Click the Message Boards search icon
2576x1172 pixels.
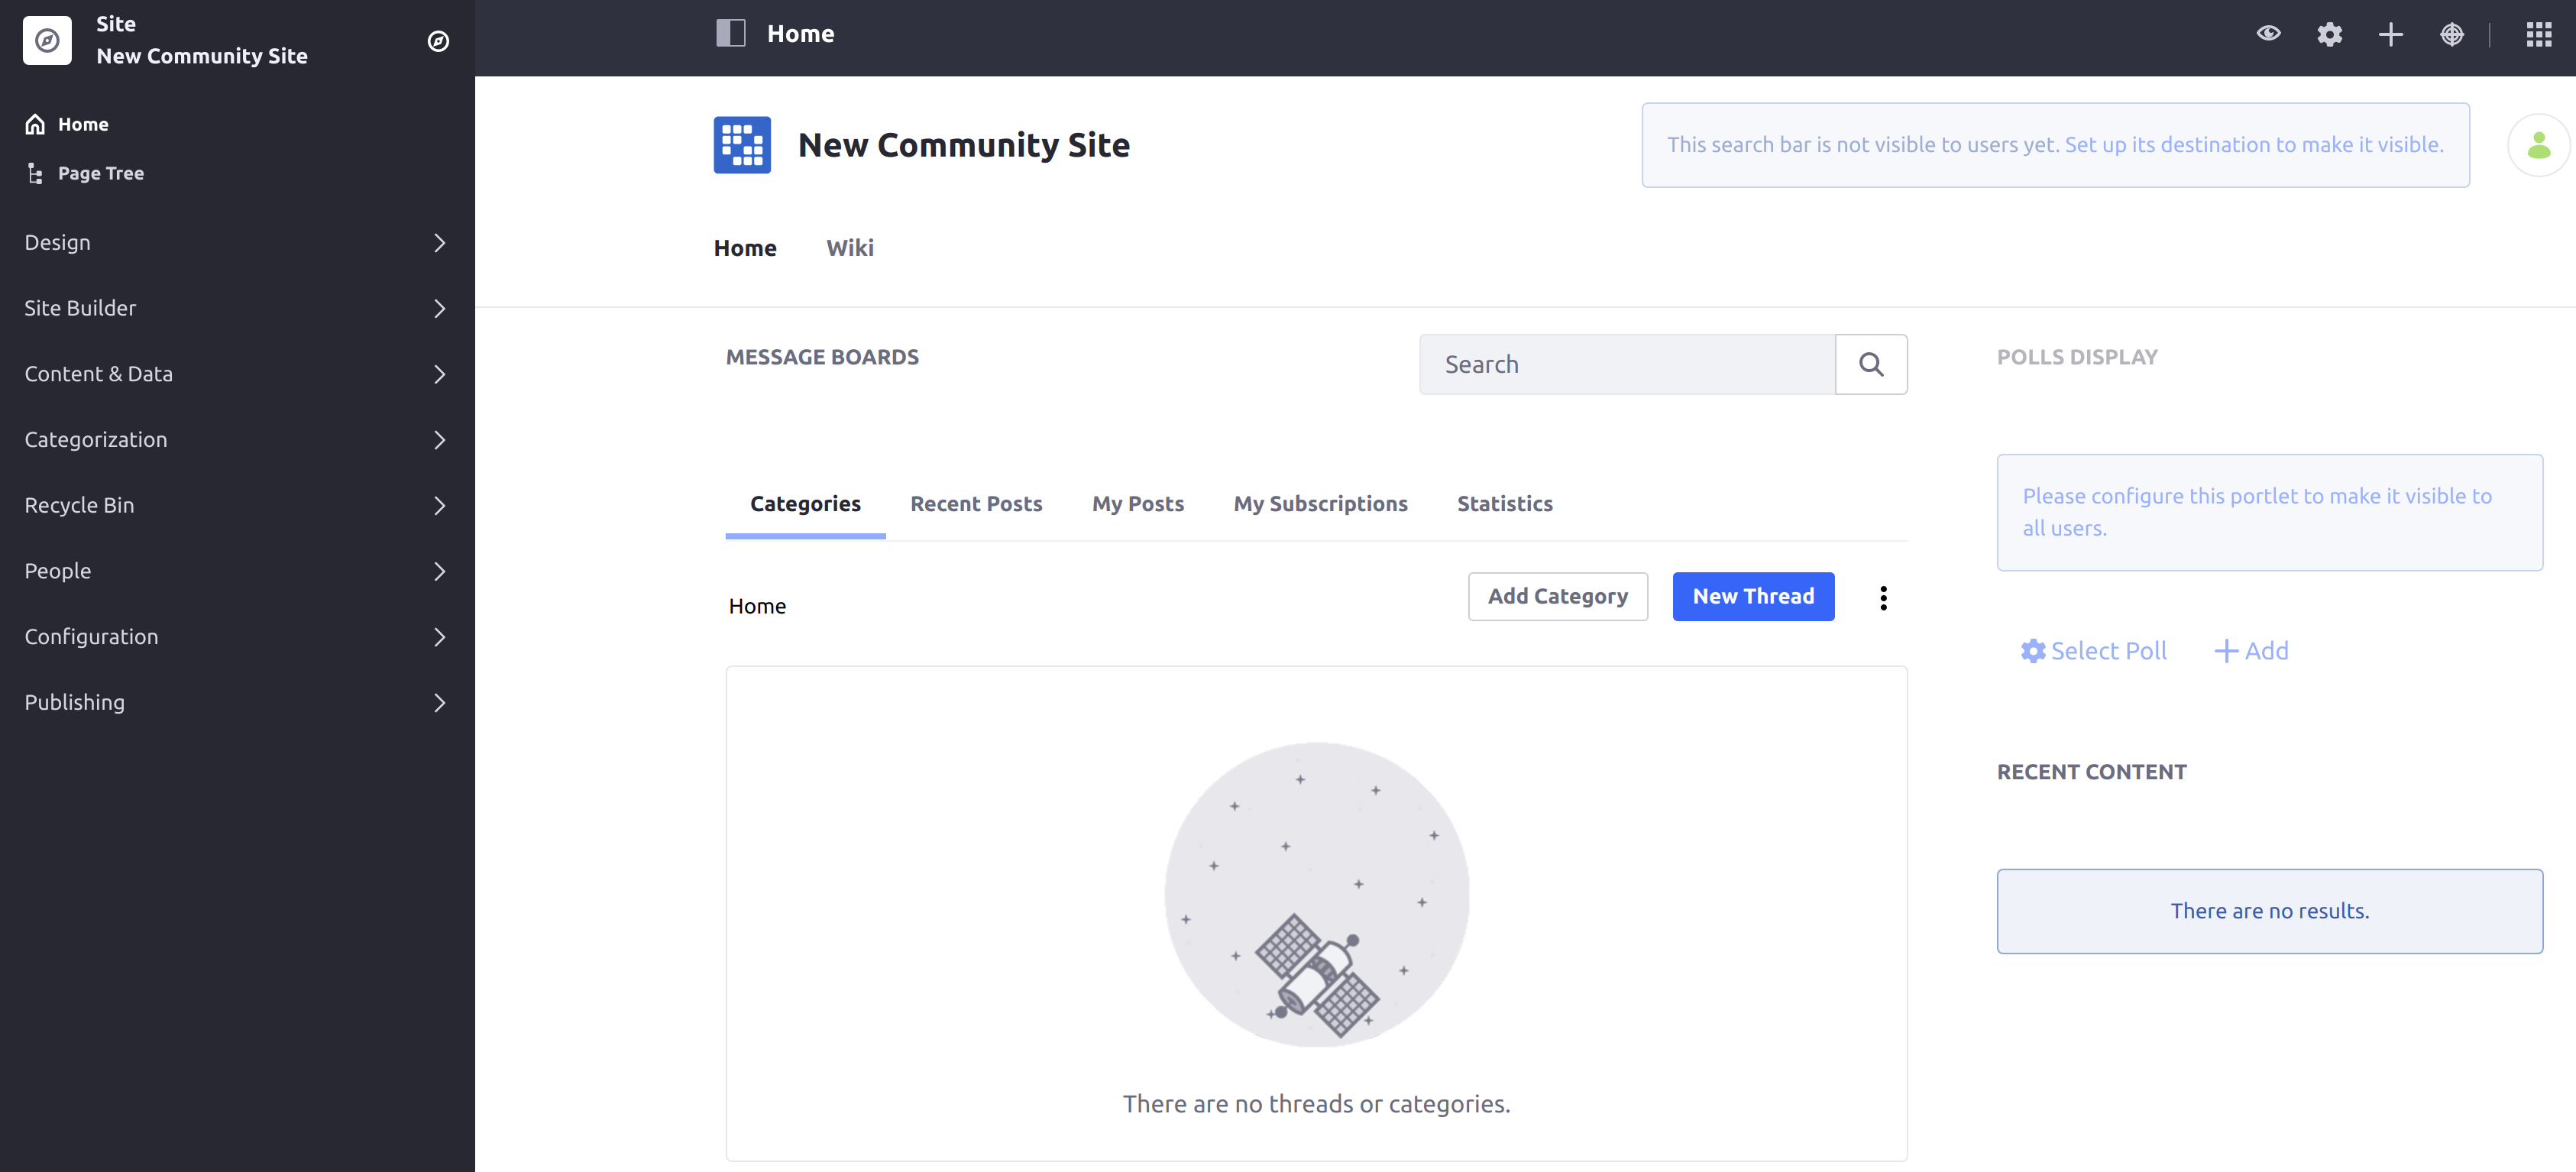(x=1869, y=363)
